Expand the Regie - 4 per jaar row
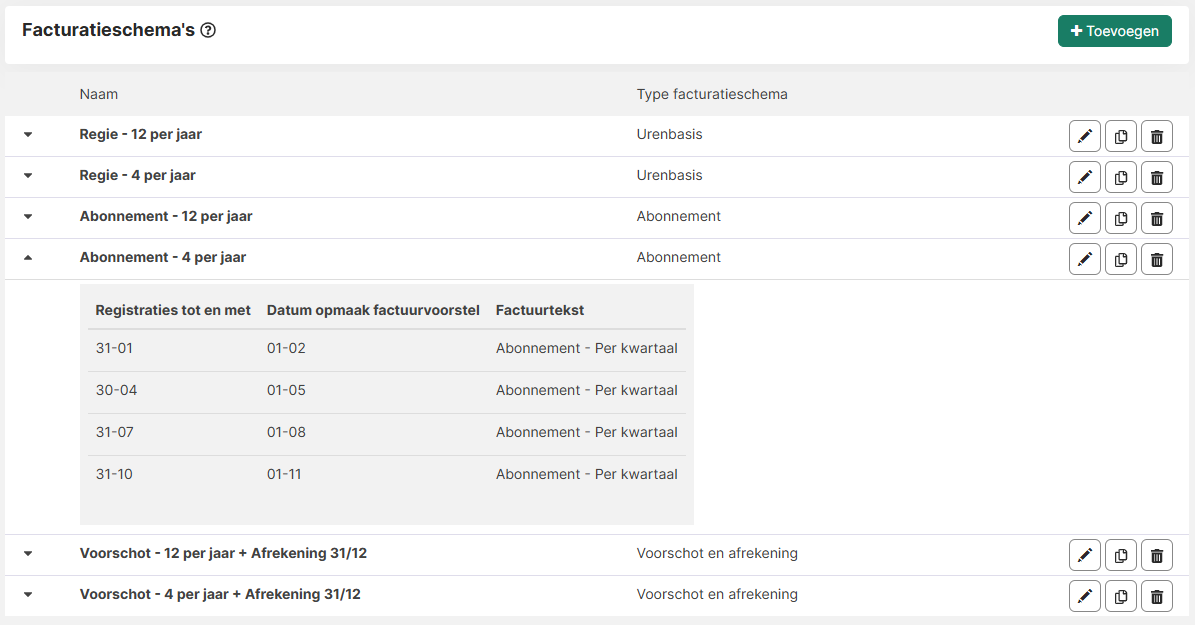The image size is (1195, 625). tap(28, 176)
